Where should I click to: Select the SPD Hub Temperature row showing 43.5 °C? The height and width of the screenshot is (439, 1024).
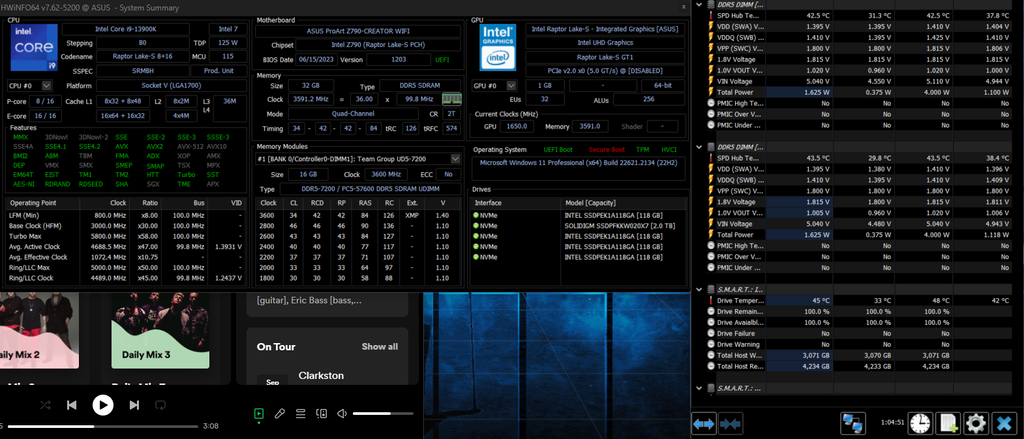tap(858, 158)
